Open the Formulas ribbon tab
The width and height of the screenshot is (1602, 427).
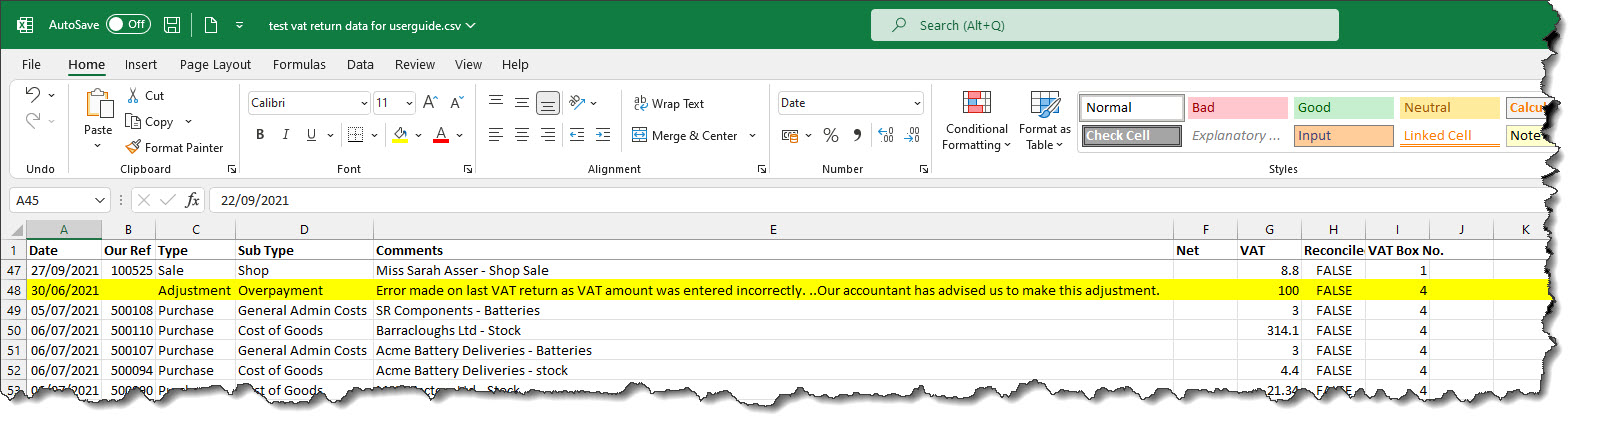(299, 64)
